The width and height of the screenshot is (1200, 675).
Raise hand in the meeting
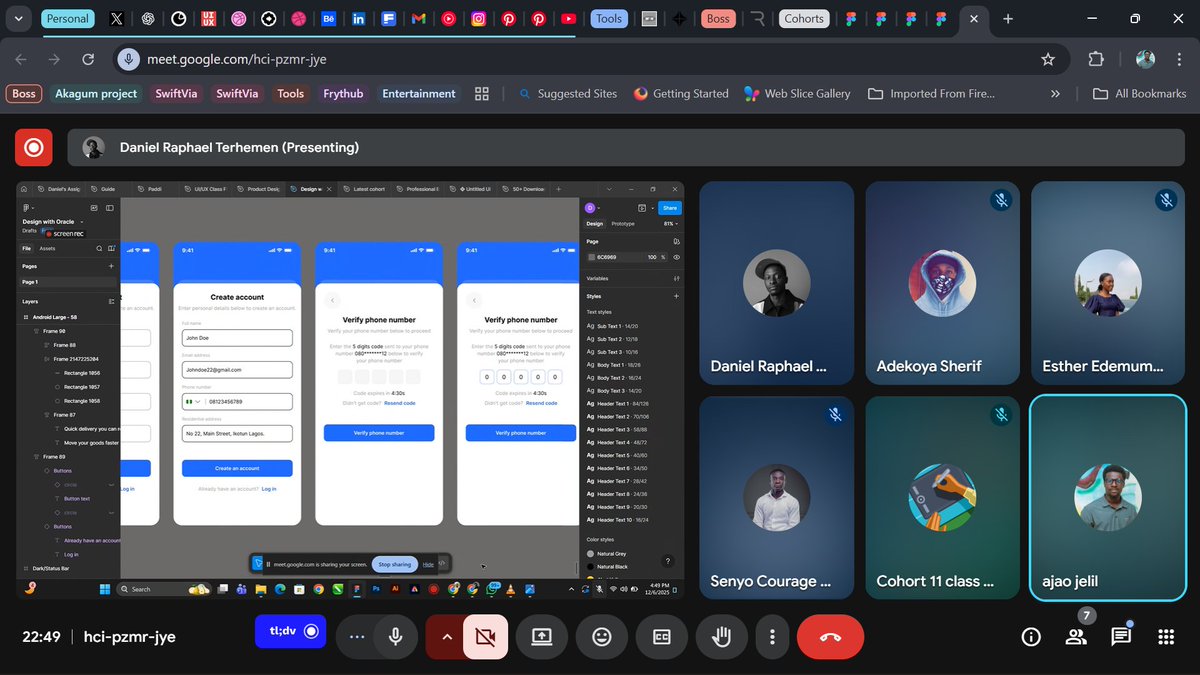pyautogui.click(x=721, y=636)
